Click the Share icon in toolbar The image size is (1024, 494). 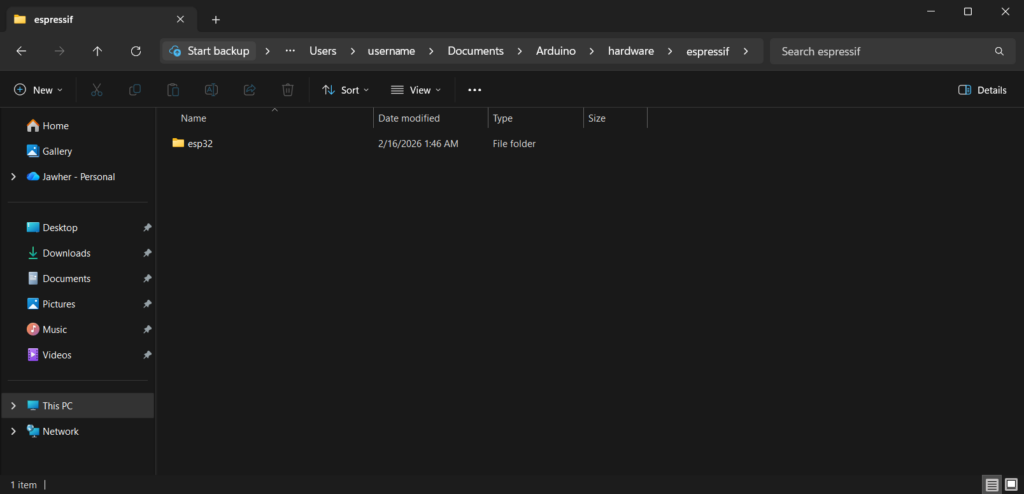(249, 90)
